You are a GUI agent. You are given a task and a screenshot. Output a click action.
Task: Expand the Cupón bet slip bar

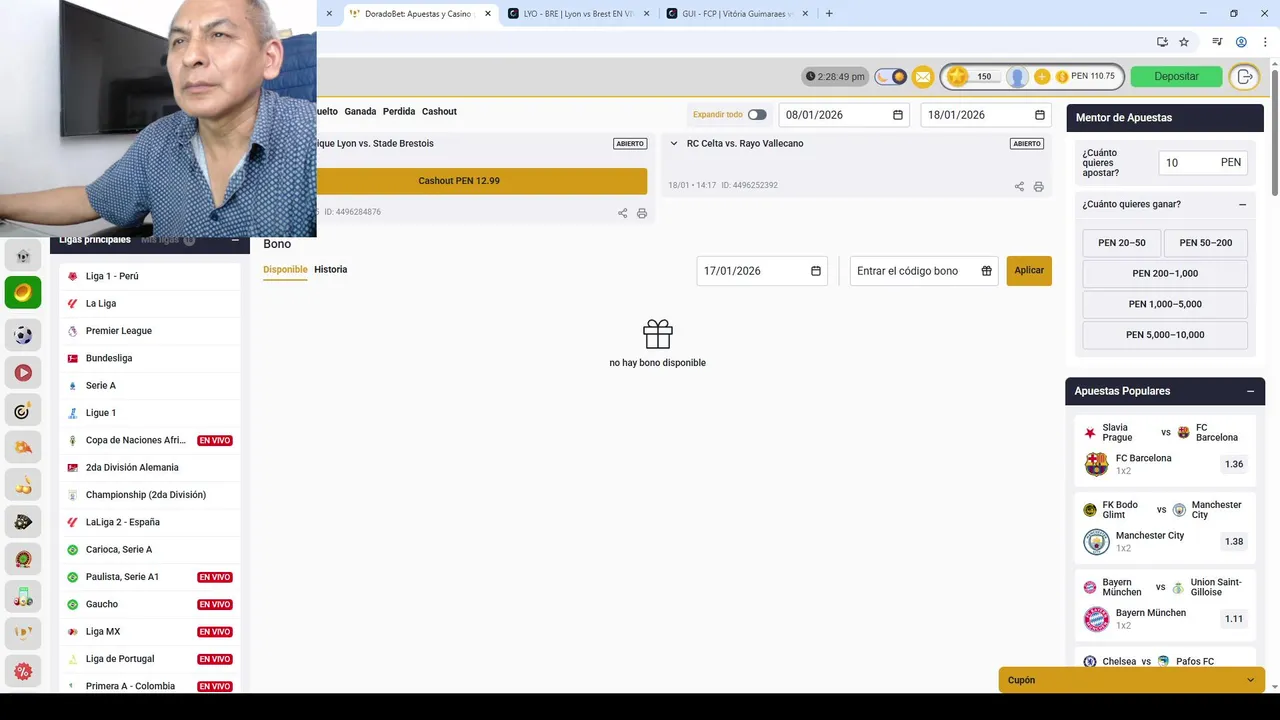coord(1133,680)
